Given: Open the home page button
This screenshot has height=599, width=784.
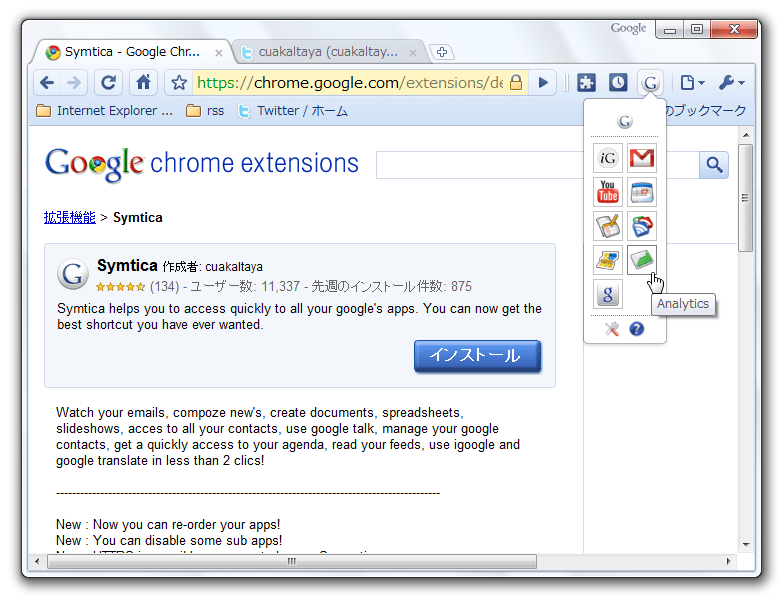Looking at the screenshot, I should pyautogui.click(x=144, y=82).
